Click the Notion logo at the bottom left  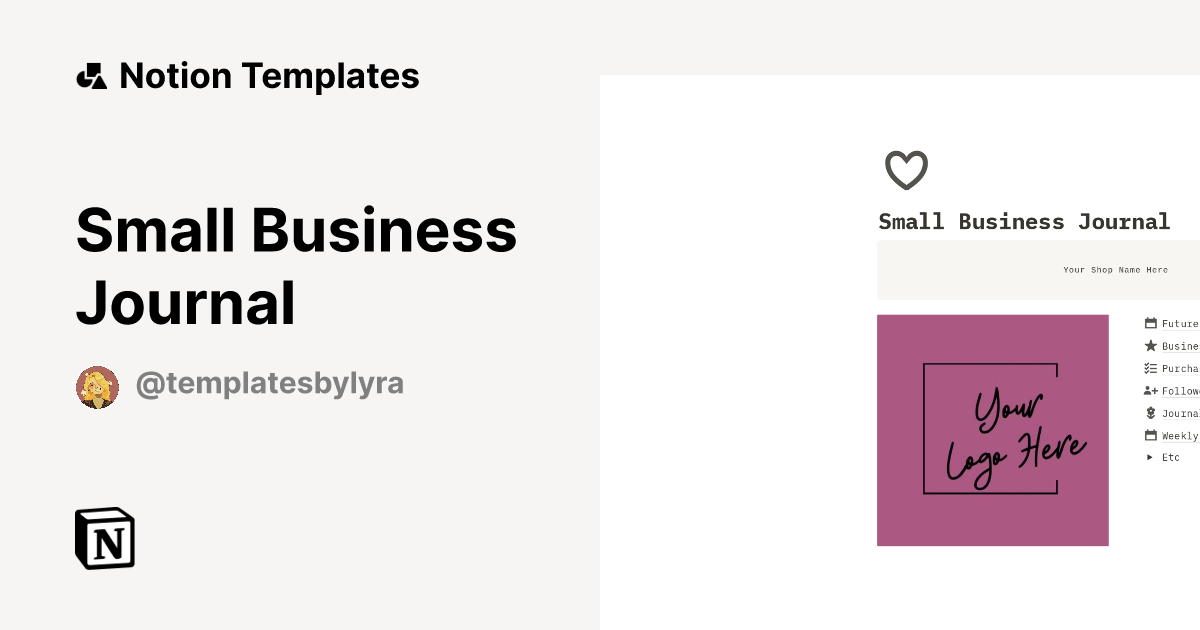point(104,538)
